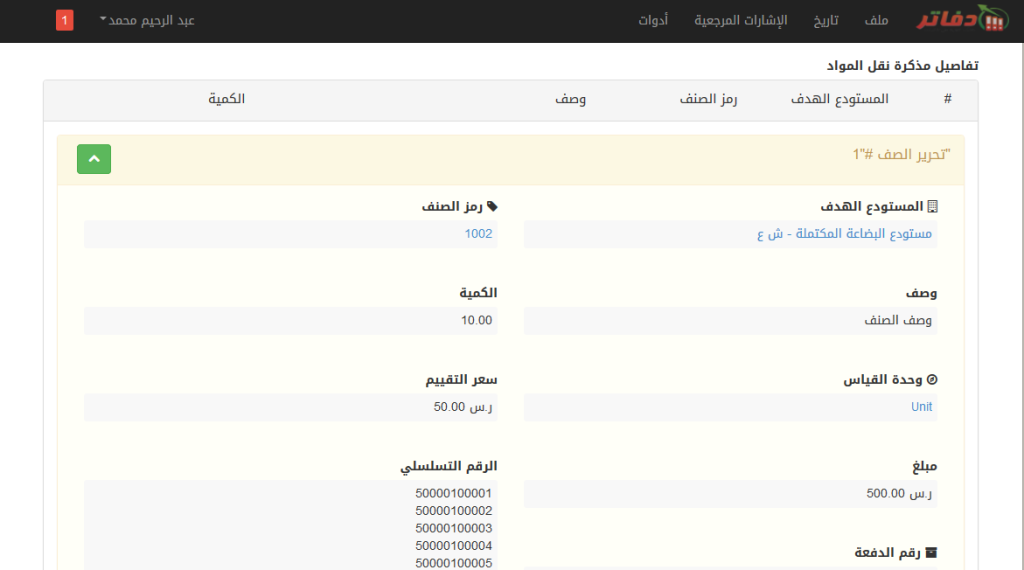Select serial number 50000100003
The image size is (1024, 570).
(453, 528)
